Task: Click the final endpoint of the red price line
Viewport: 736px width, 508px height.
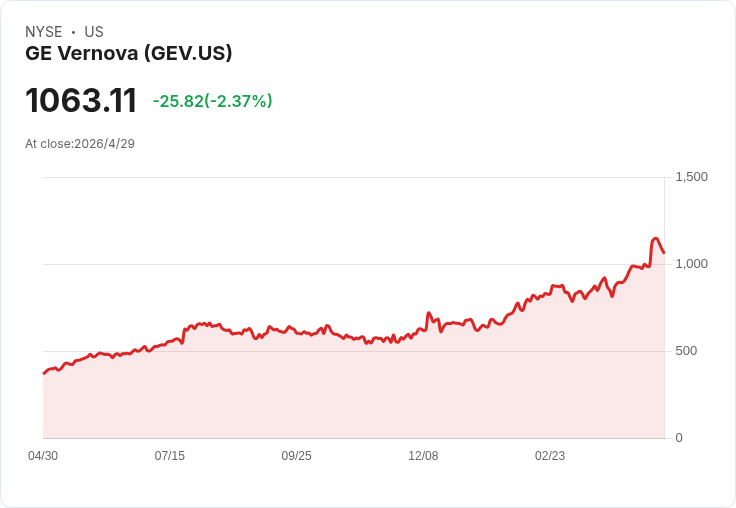Action: pos(664,253)
